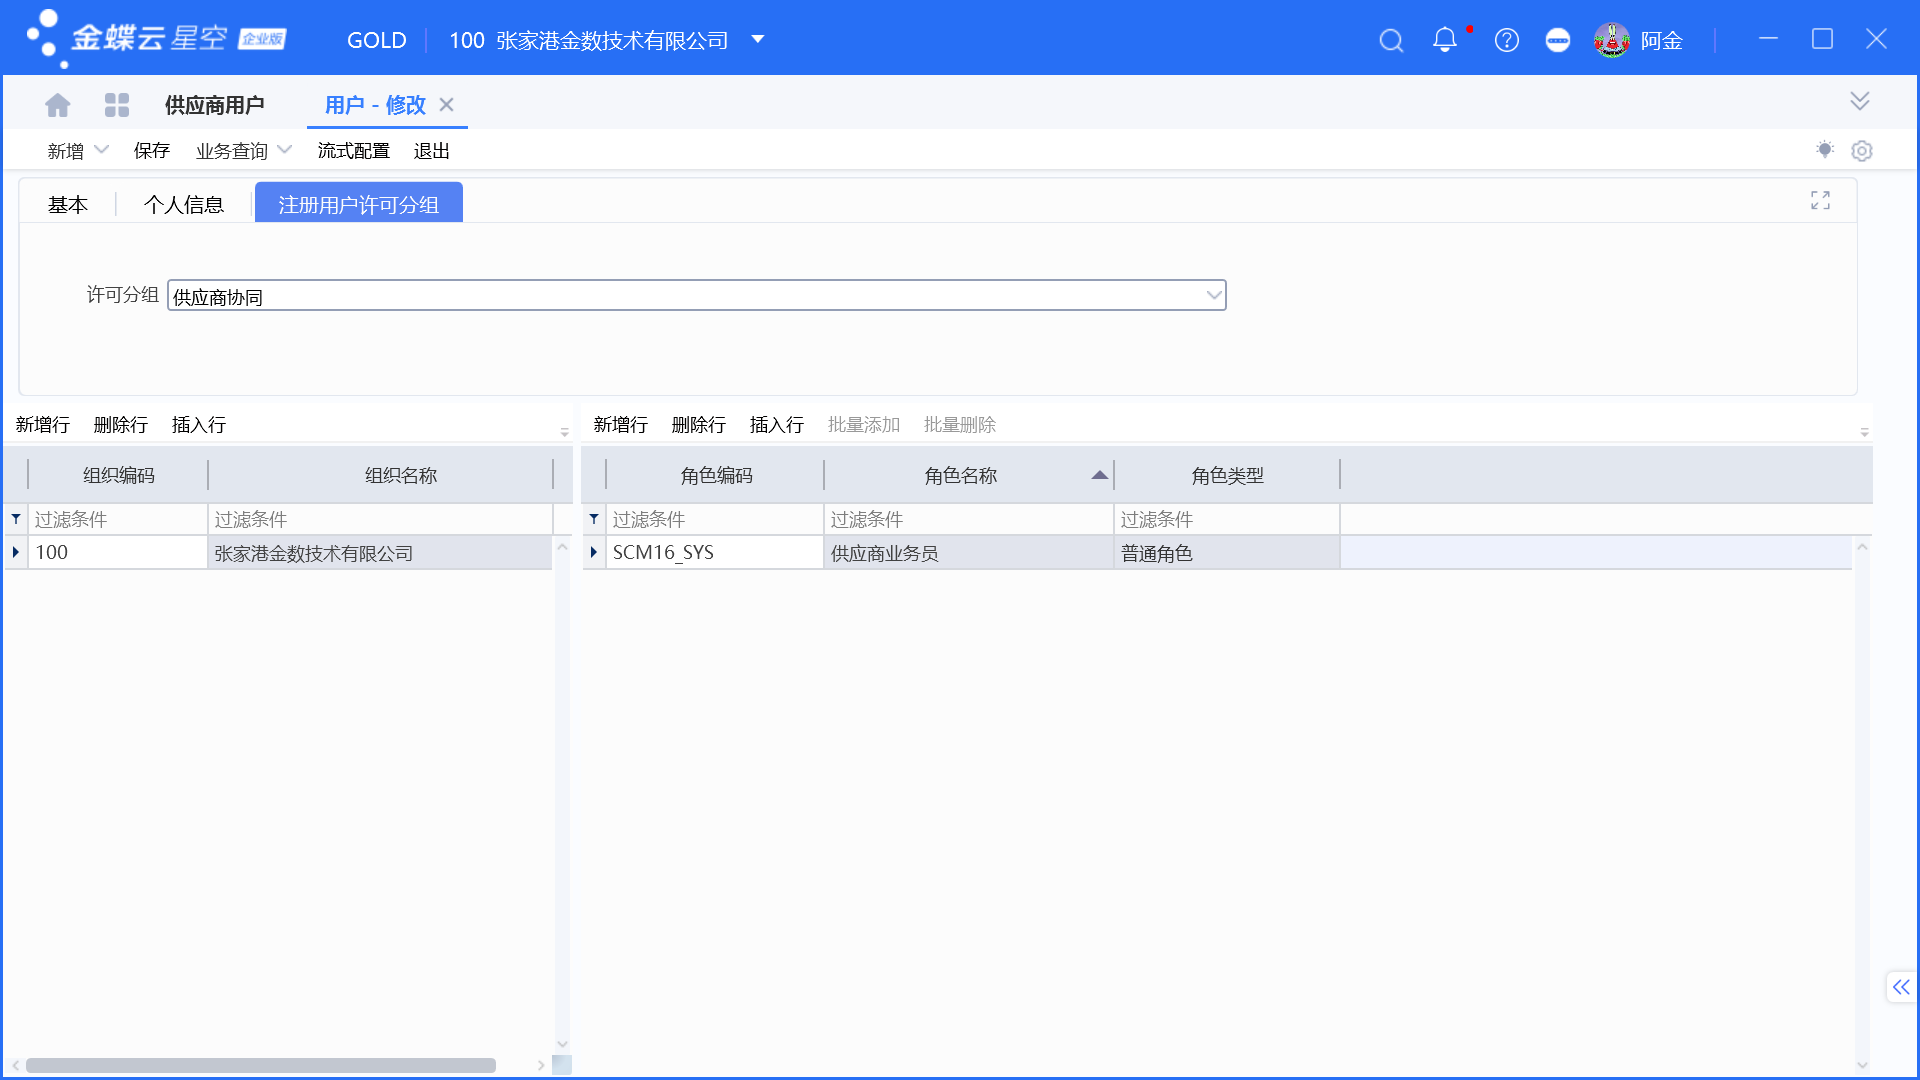
Task: Click 新增行 in organization grid
Action: 43,425
